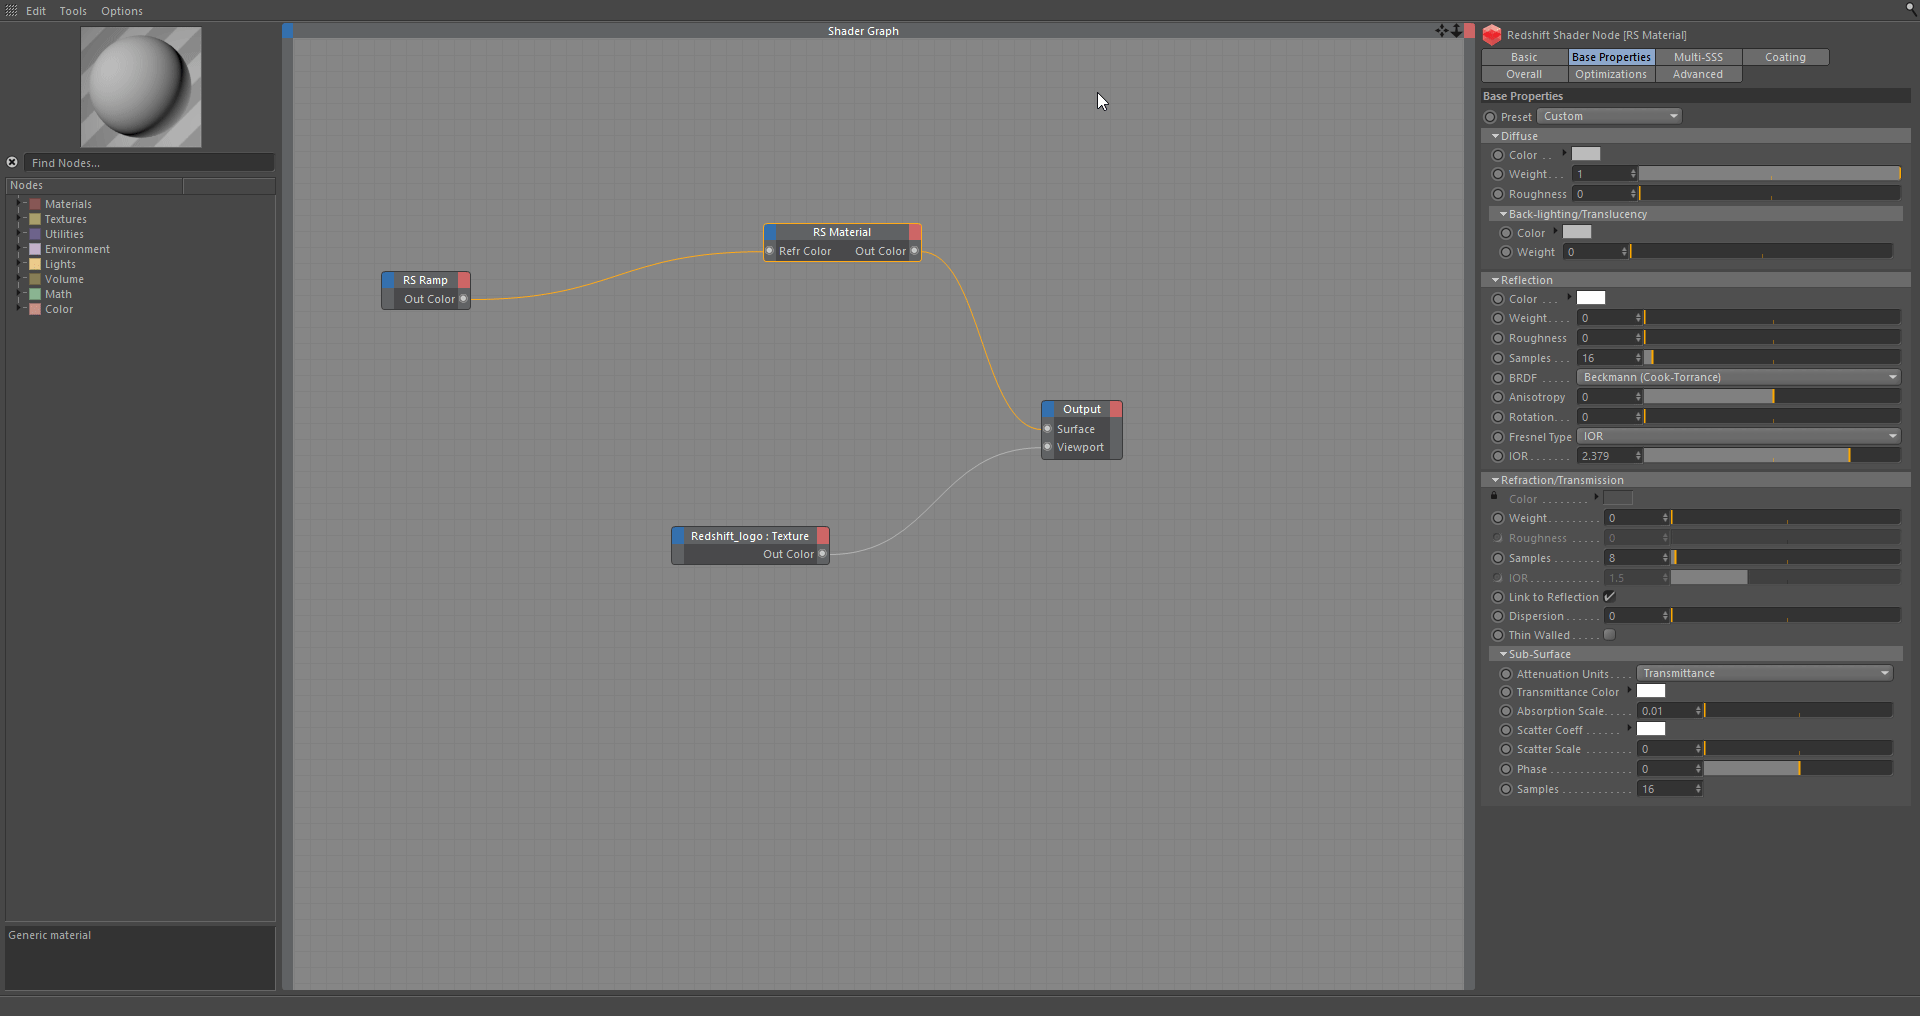Screen dimensions: 1920x1016
Task: Click the grip icon left of Edit menu
Action: coord(11,11)
